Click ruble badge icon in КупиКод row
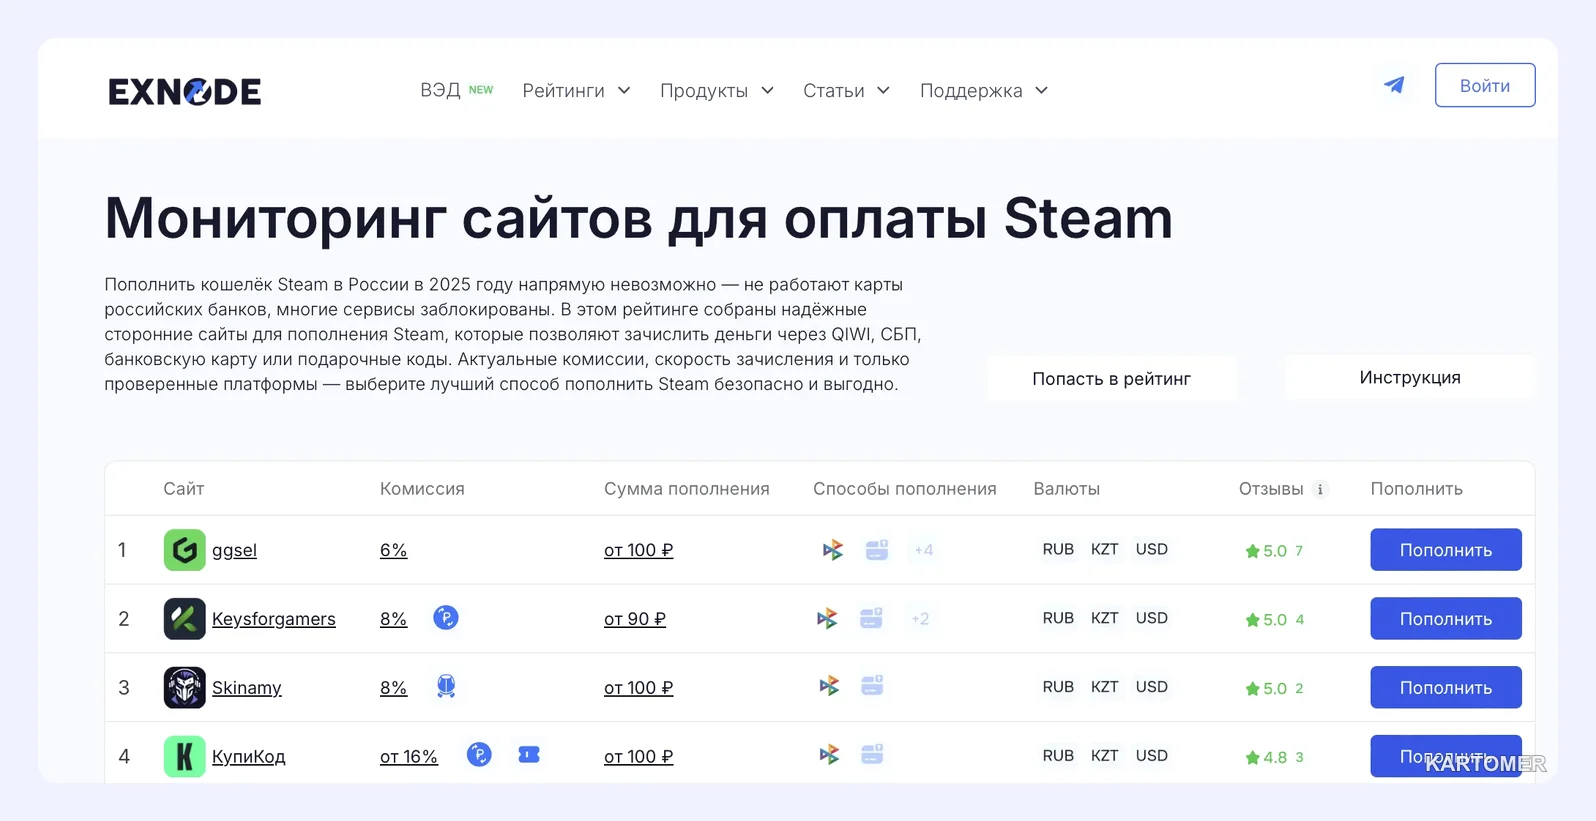The height and width of the screenshot is (821, 1596). (479, 755)
